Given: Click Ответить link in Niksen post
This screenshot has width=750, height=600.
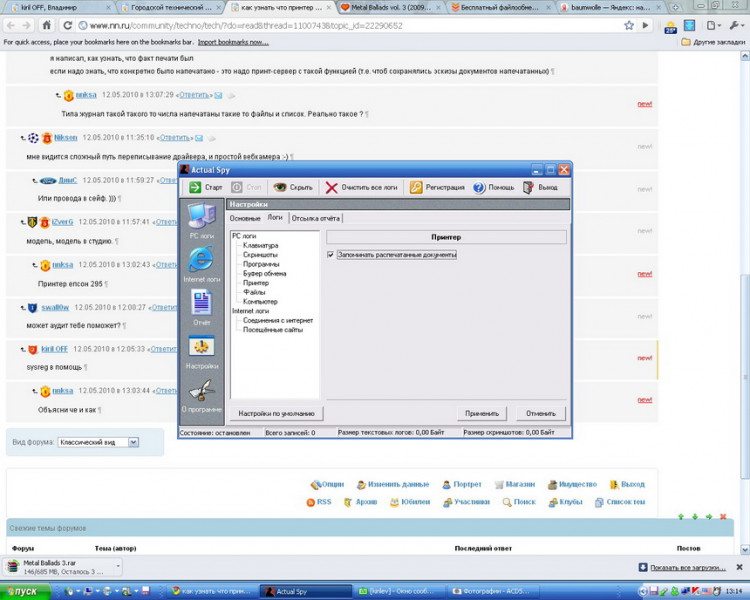Looking at the screenshot, I should [175, 138].
